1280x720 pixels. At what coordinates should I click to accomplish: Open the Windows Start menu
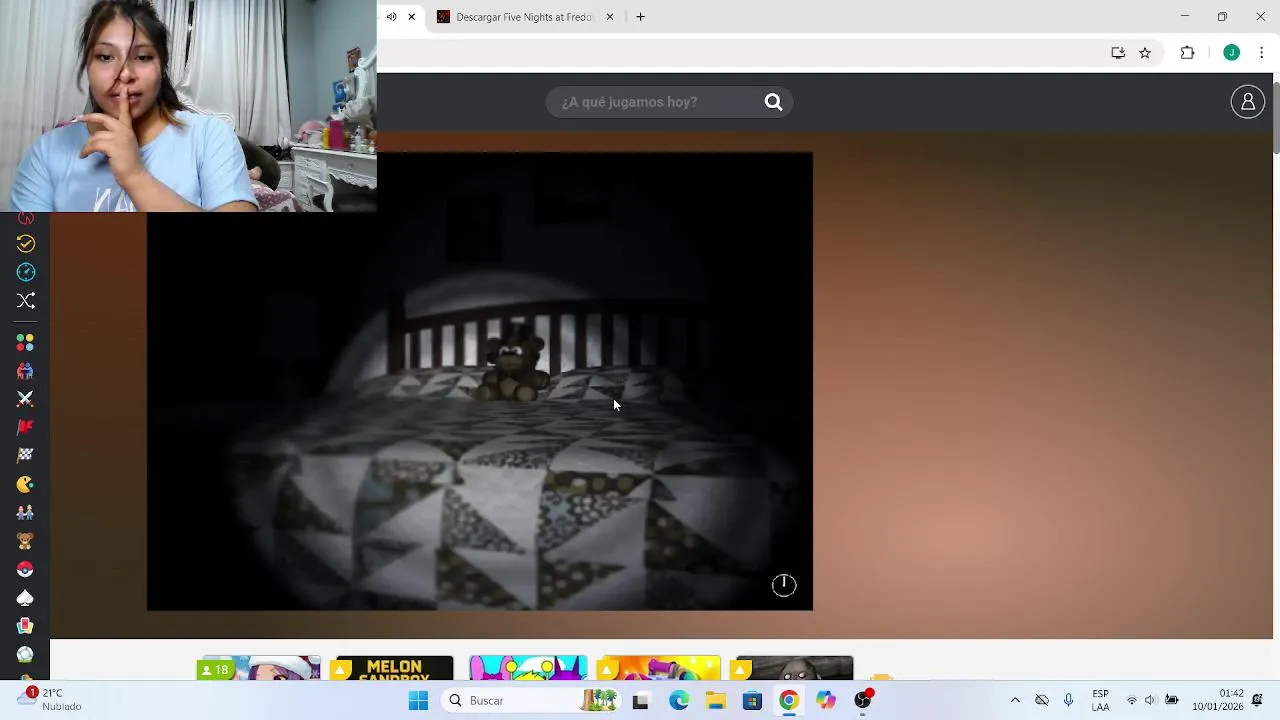[418, 701]
